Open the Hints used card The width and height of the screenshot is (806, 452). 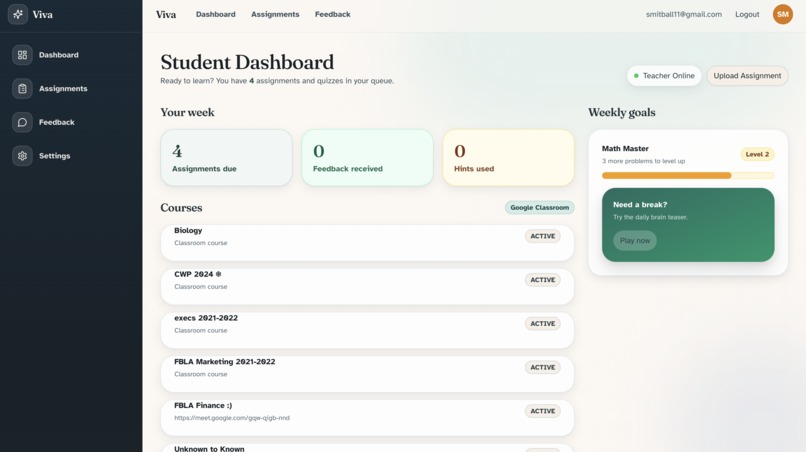508,158
